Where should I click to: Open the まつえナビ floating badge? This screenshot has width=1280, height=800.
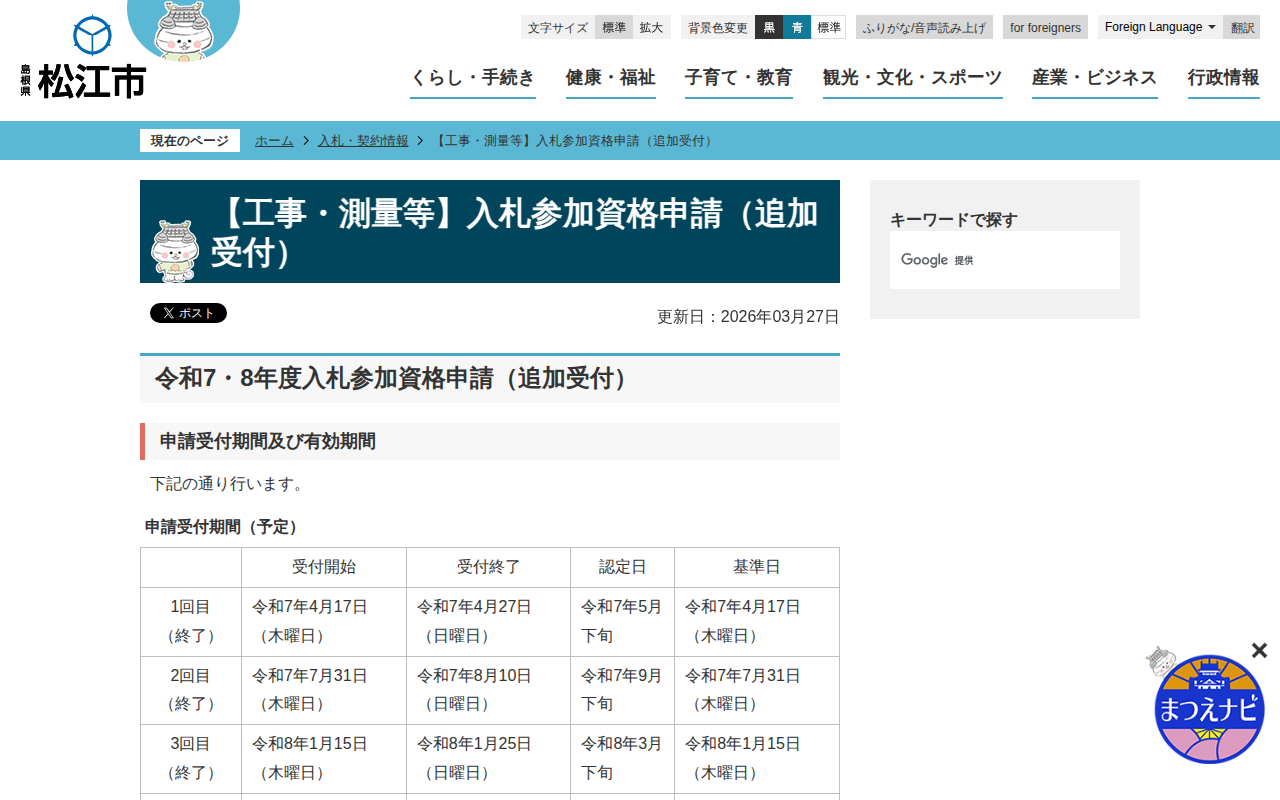coord(1208,707)
